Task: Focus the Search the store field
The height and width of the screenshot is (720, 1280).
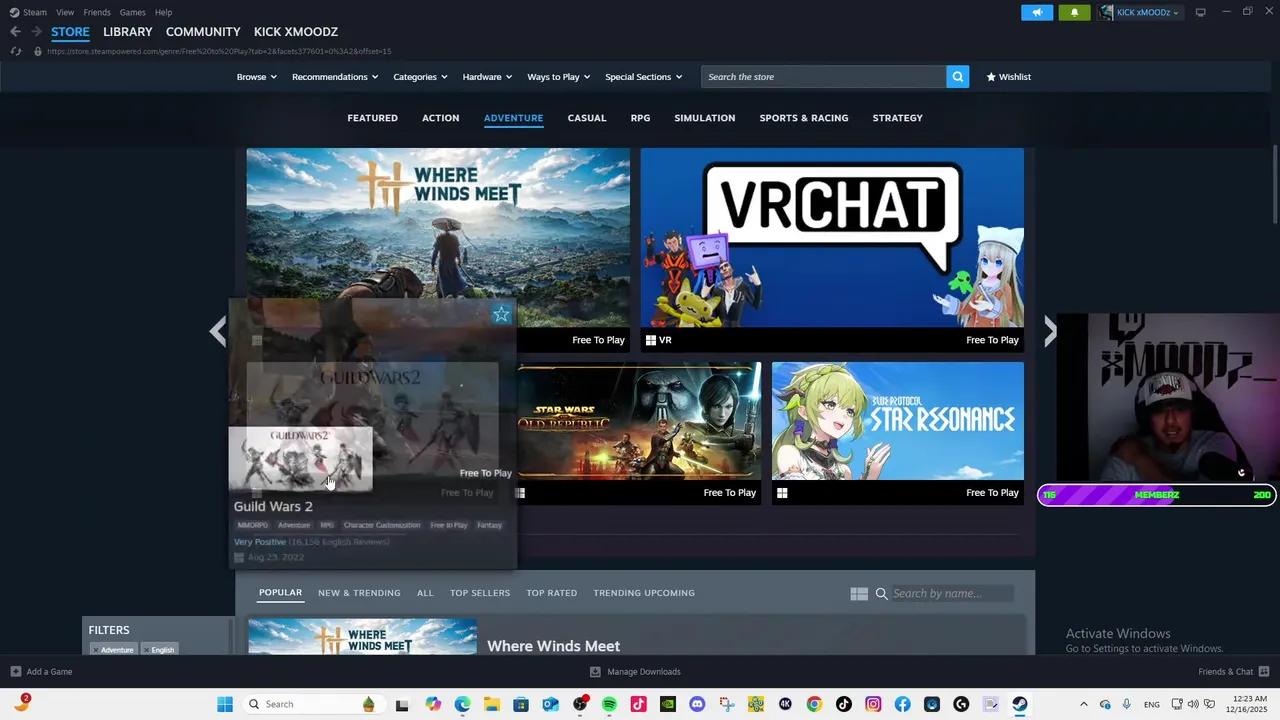Action: coord(824,77)
